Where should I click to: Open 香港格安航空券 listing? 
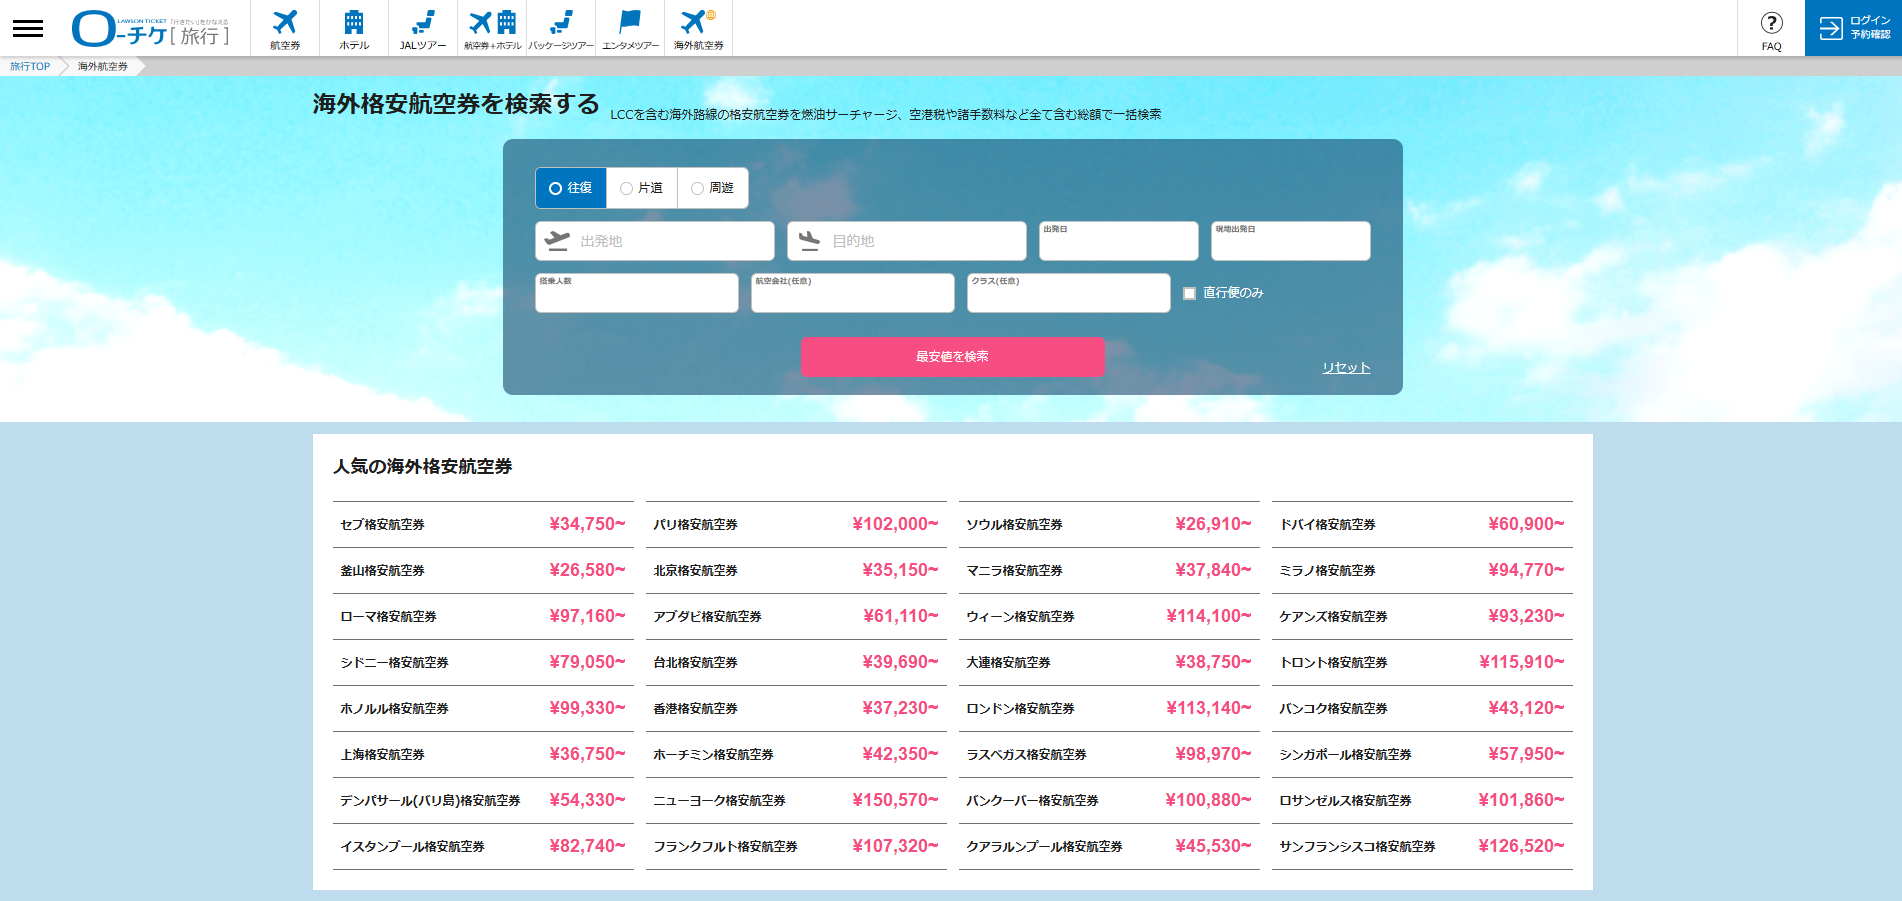(x=796, y=708)
